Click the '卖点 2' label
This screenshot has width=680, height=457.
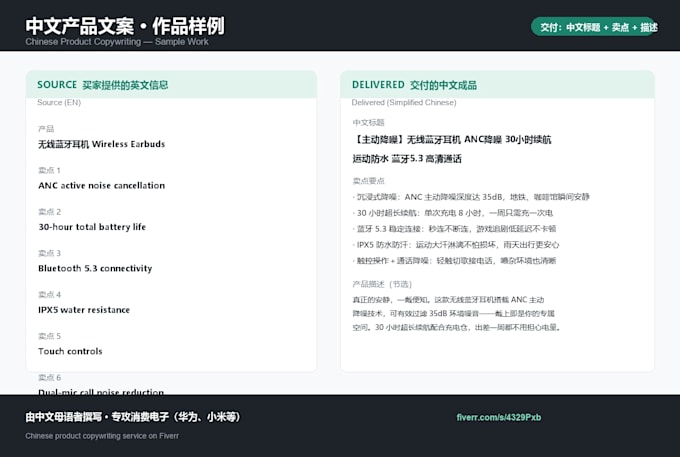(49, 212)
